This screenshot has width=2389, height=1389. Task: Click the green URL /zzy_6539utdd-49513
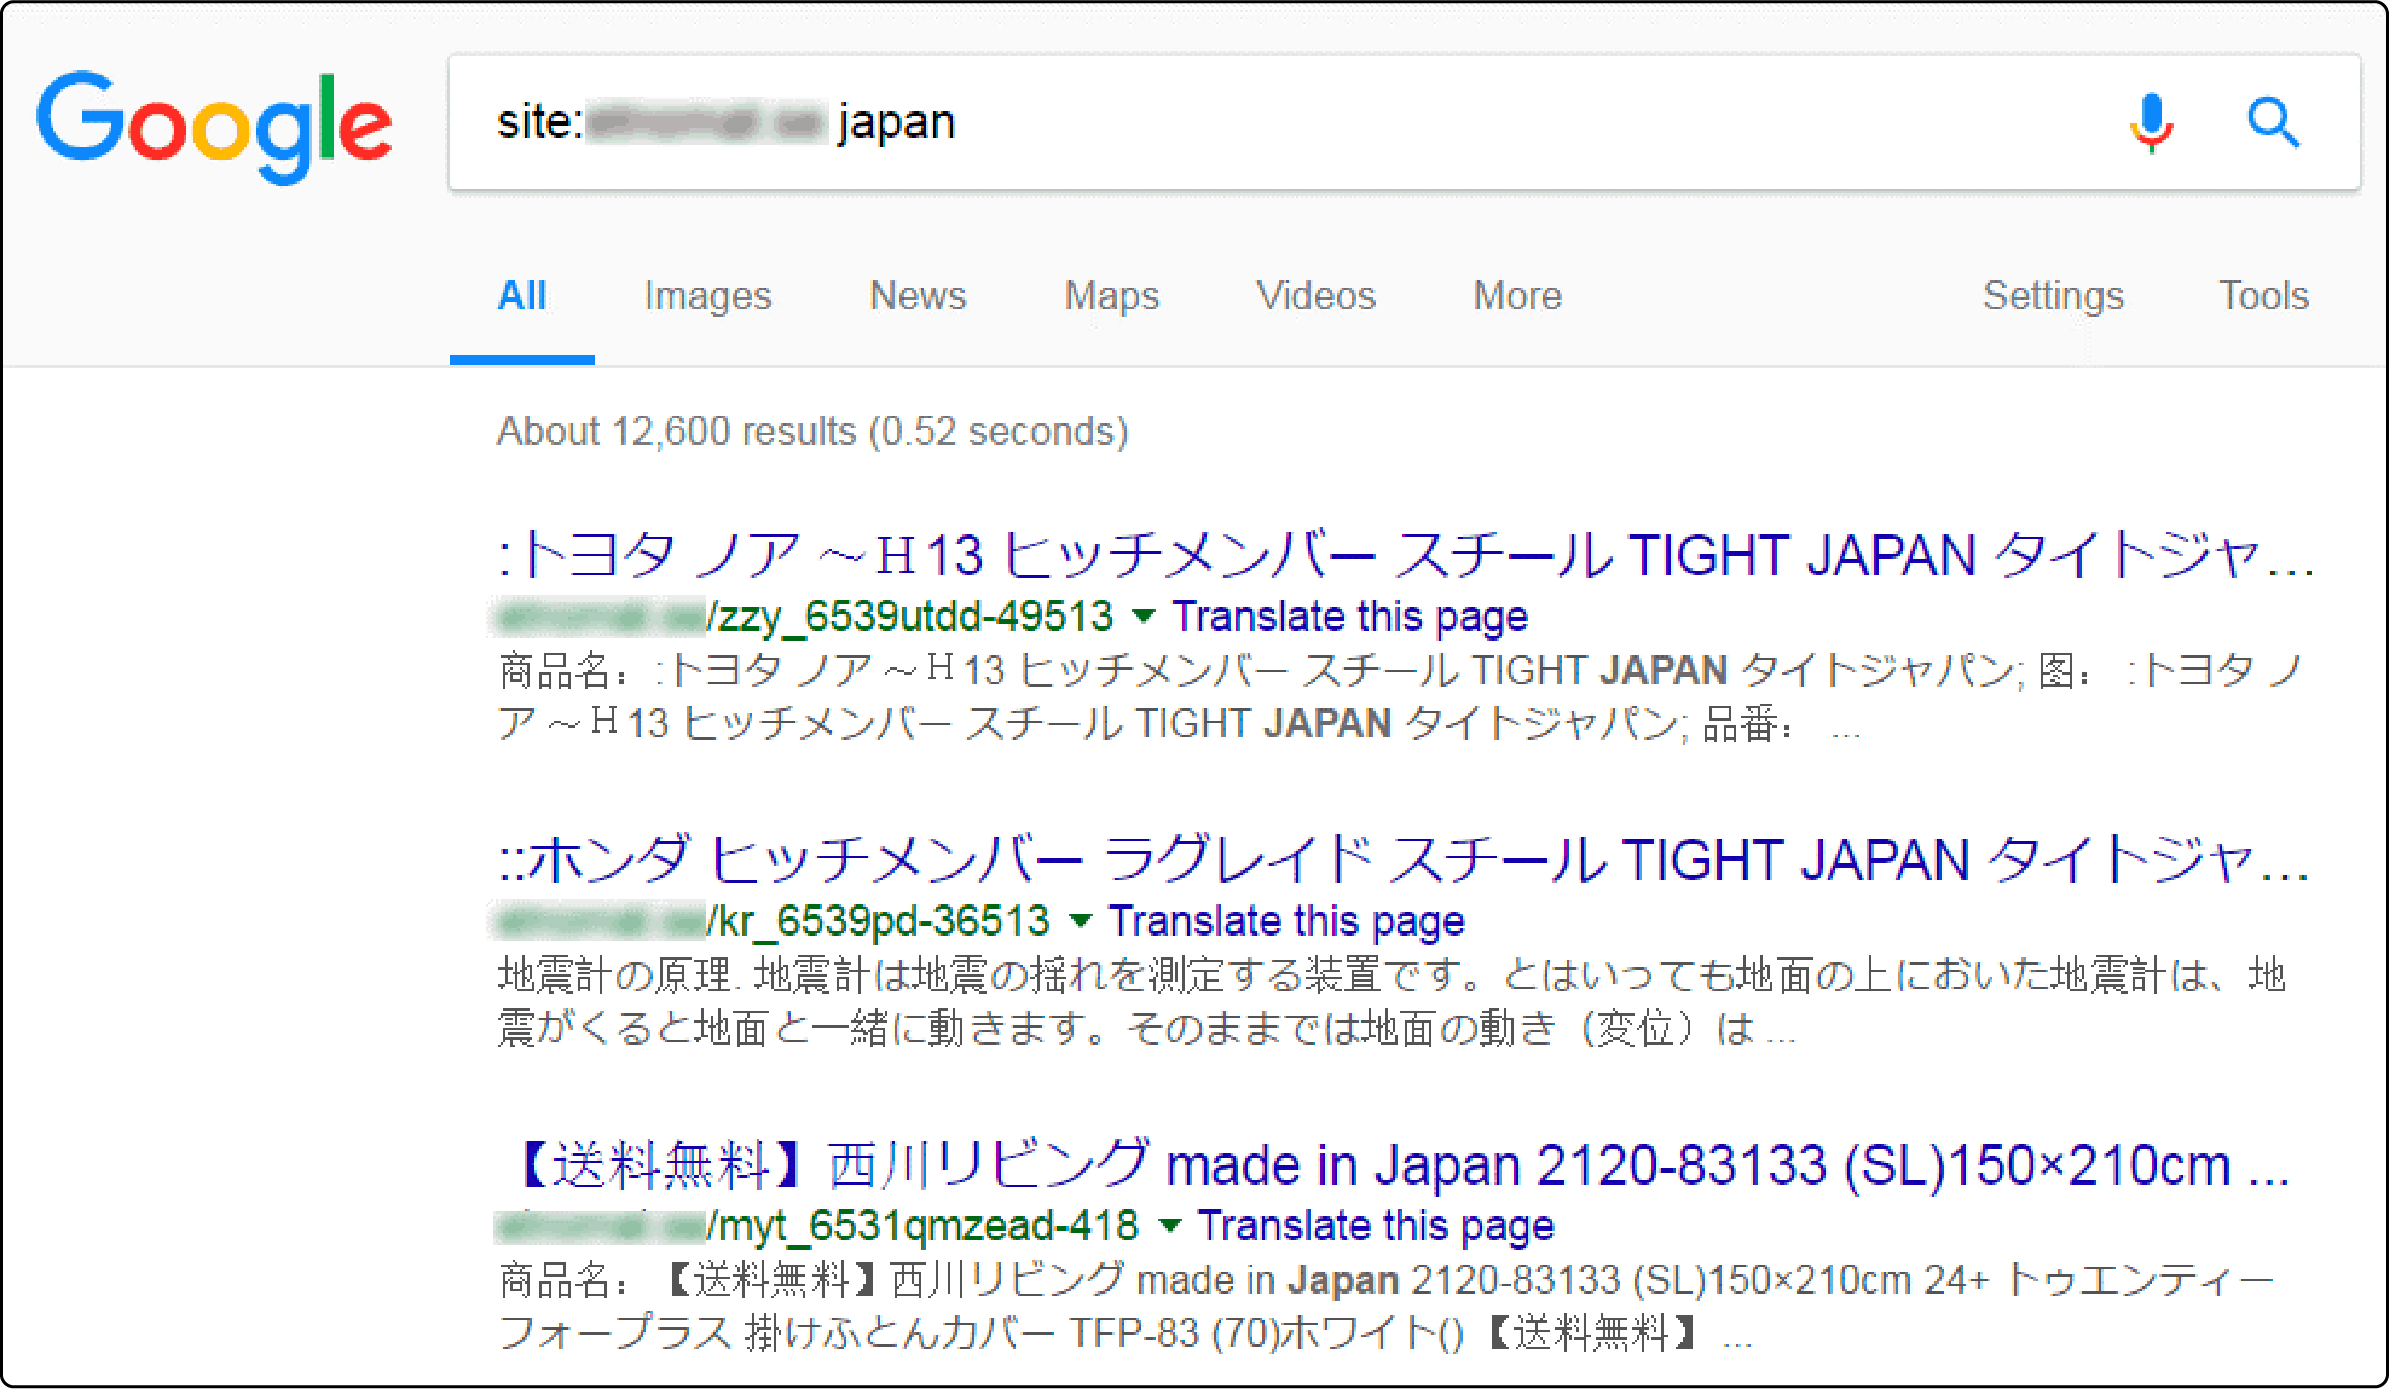pyautogui.click(x=909, y=617)
